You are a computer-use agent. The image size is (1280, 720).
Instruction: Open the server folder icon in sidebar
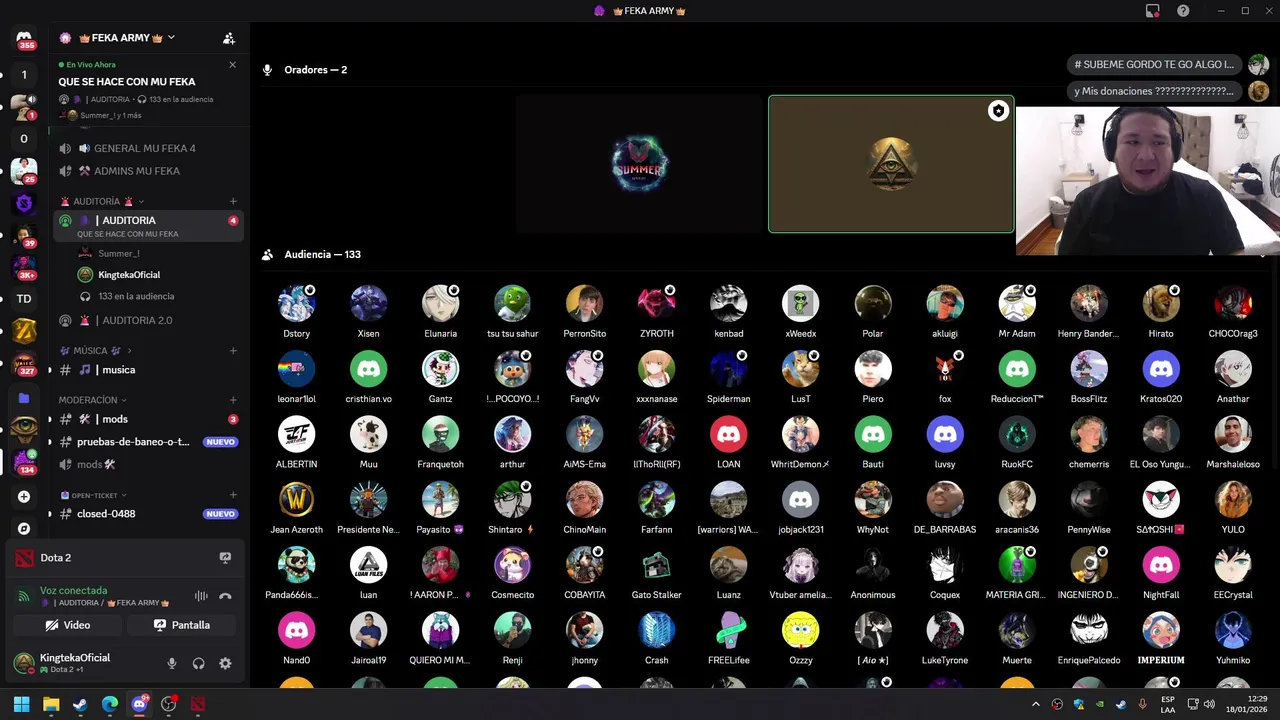(x=24, y=398)
